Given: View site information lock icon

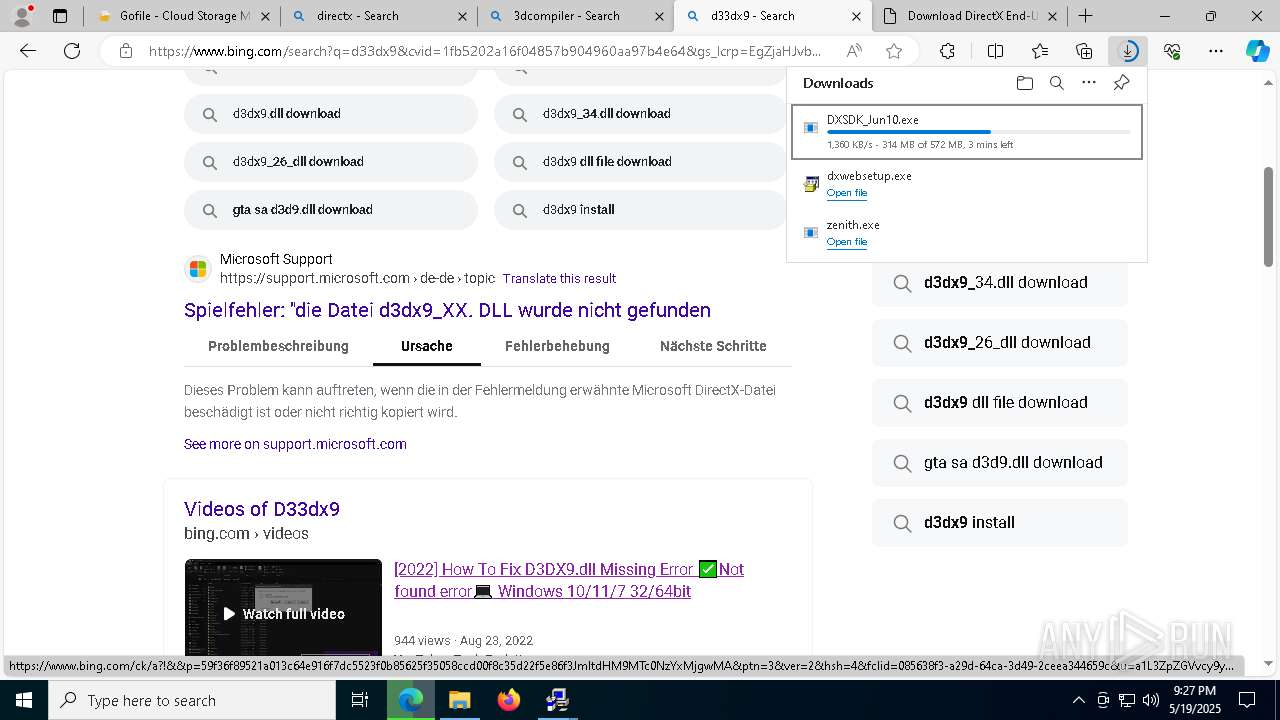Looking at the screenshot, I should coord(125,51).
